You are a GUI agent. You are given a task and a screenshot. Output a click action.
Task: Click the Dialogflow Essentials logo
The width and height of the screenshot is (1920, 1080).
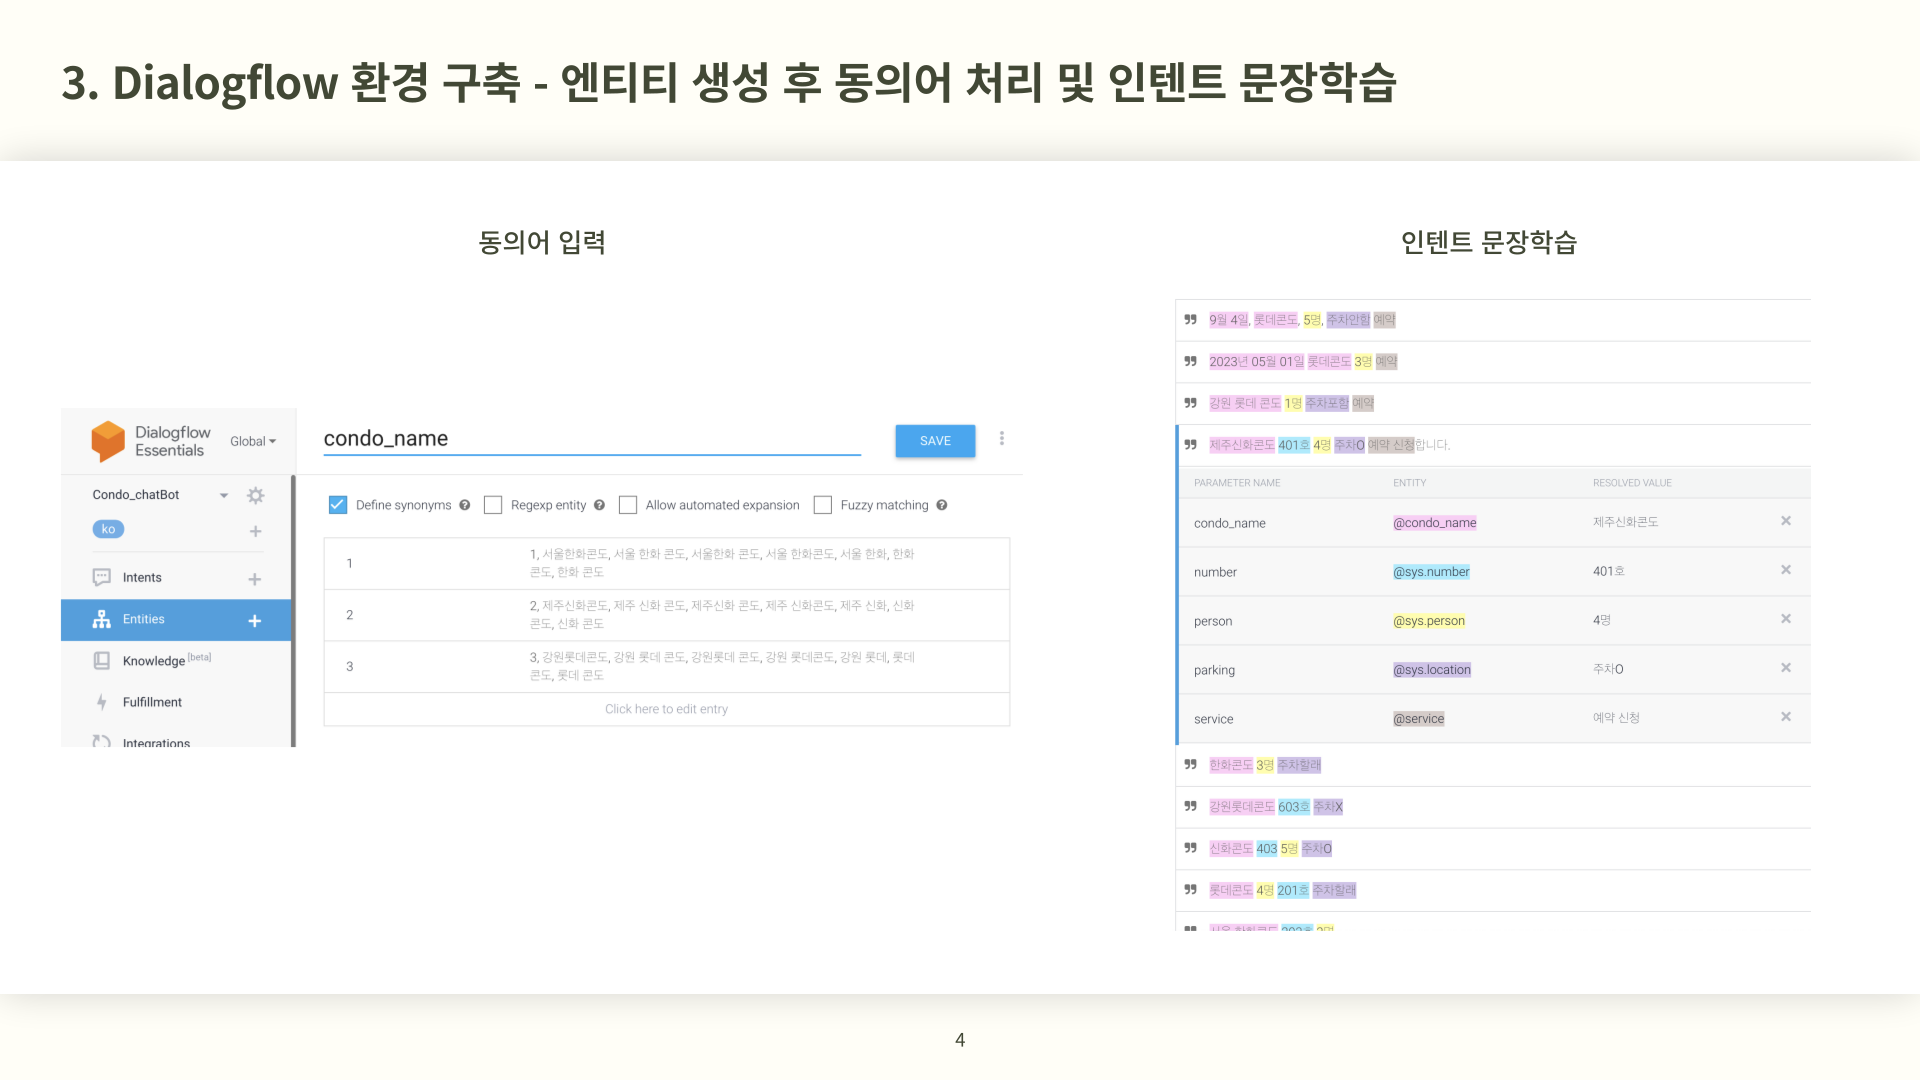pos(108,441)
